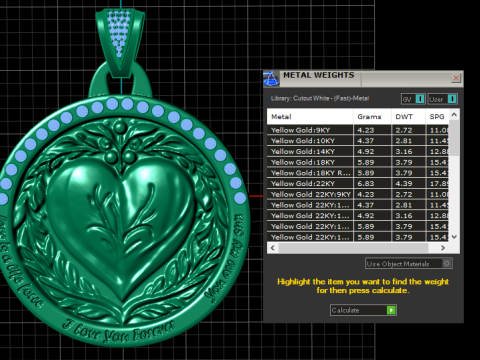Toggle Use Object Materials option
Image resolution: width=480 pixels, height=360 pixels.
pyautogui.click(x=409, y=264)
